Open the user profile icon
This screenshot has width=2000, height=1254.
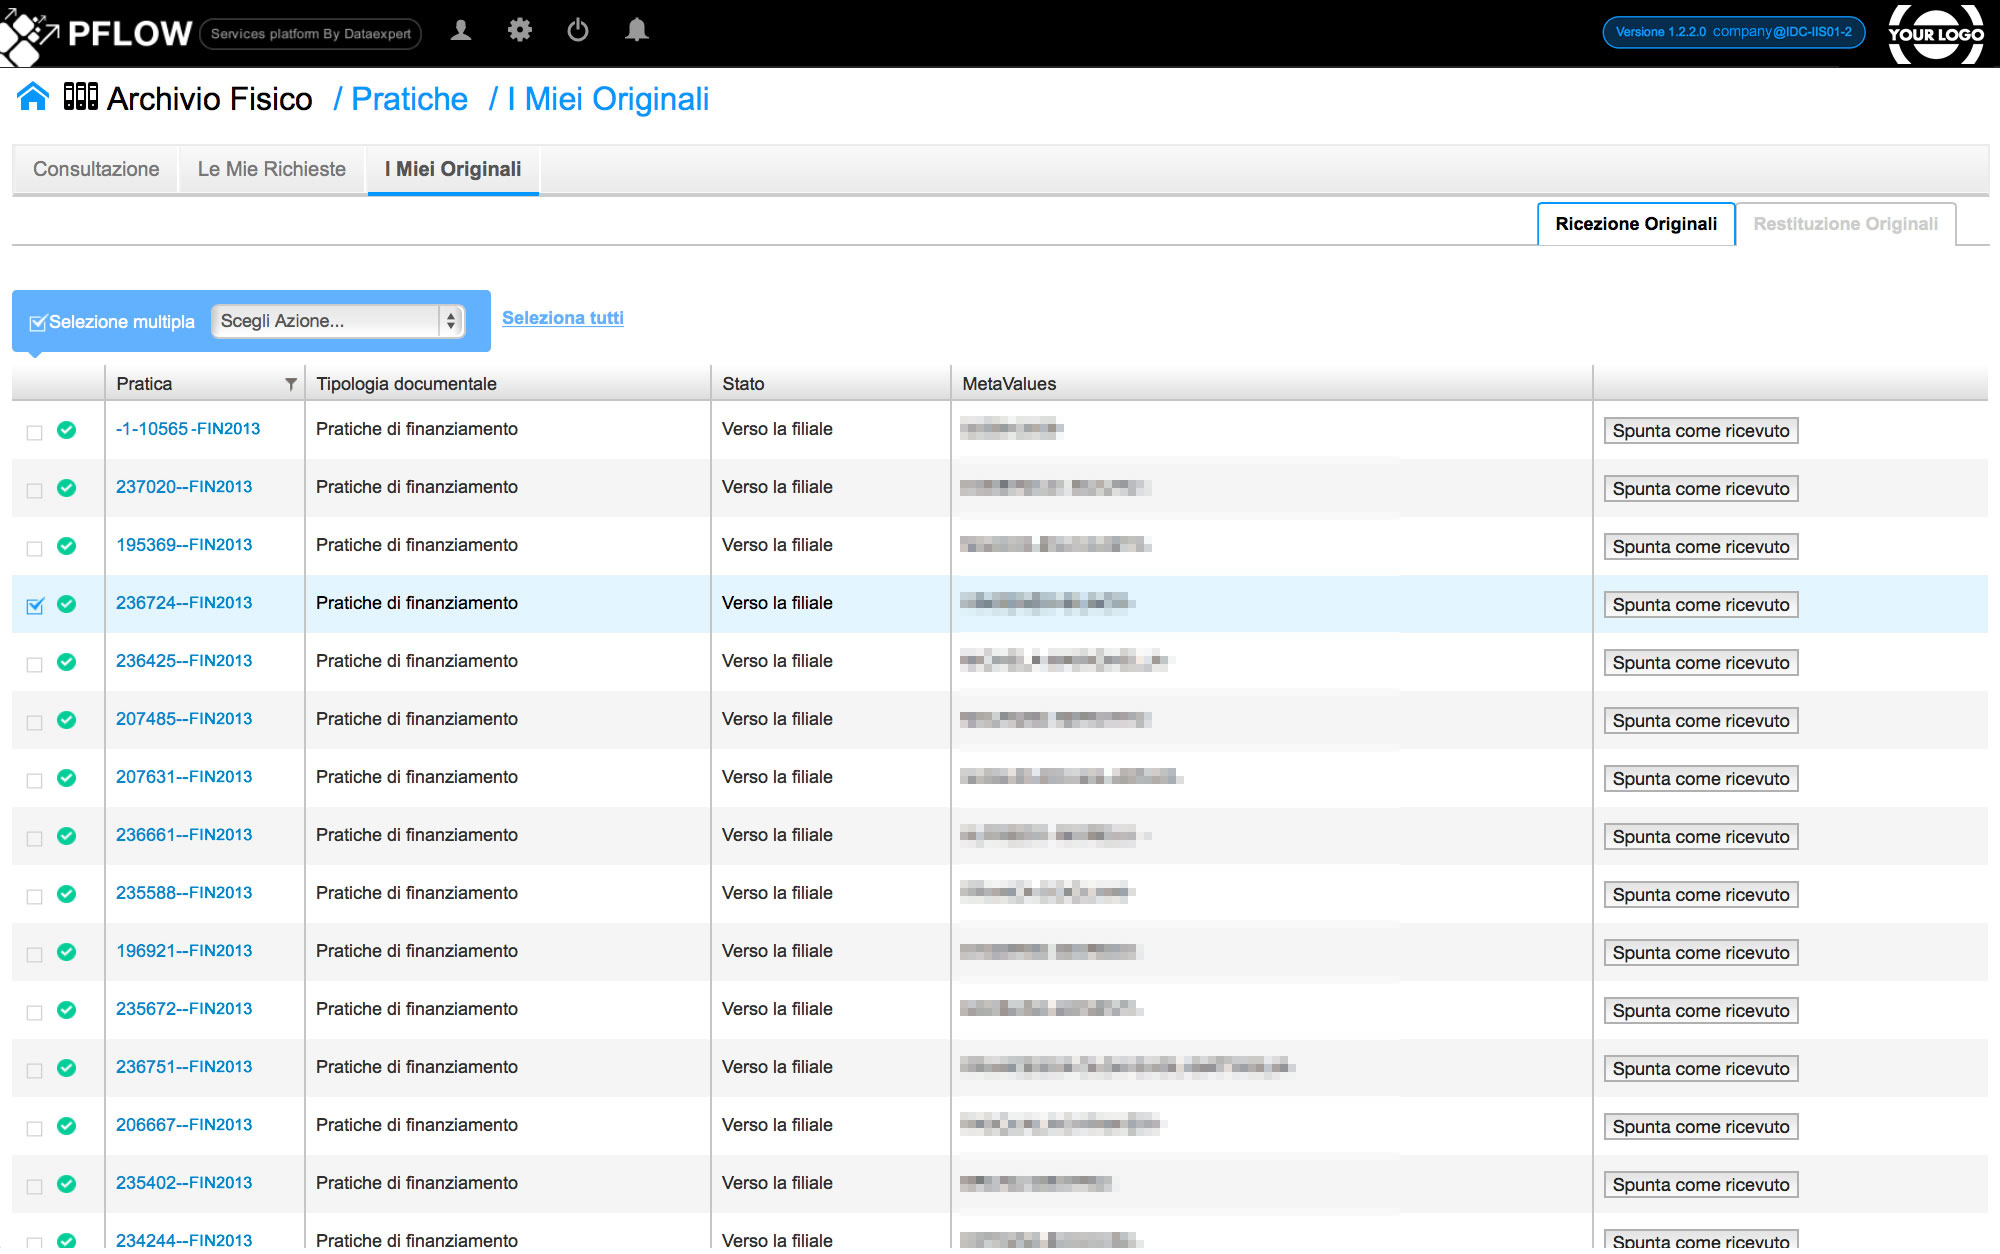click(461, 31)
